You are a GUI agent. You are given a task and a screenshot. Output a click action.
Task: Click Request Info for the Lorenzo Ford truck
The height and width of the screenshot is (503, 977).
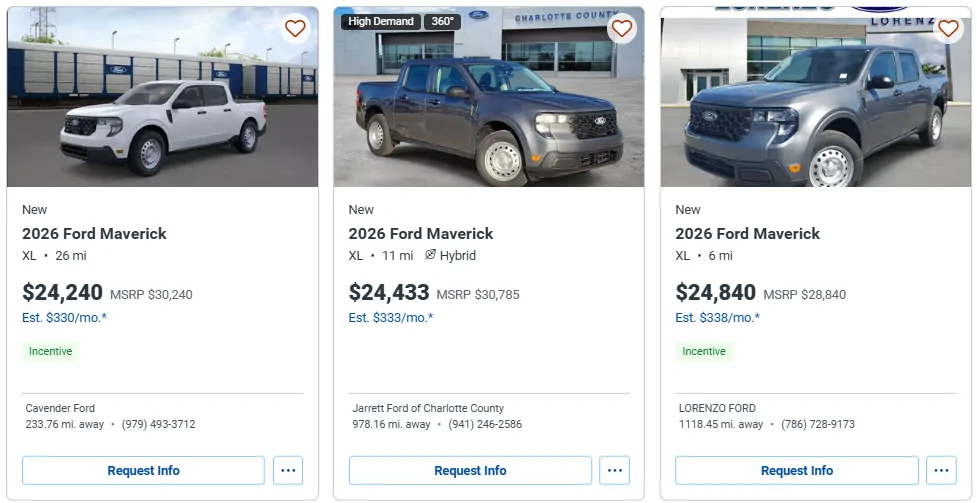[796, 470]
